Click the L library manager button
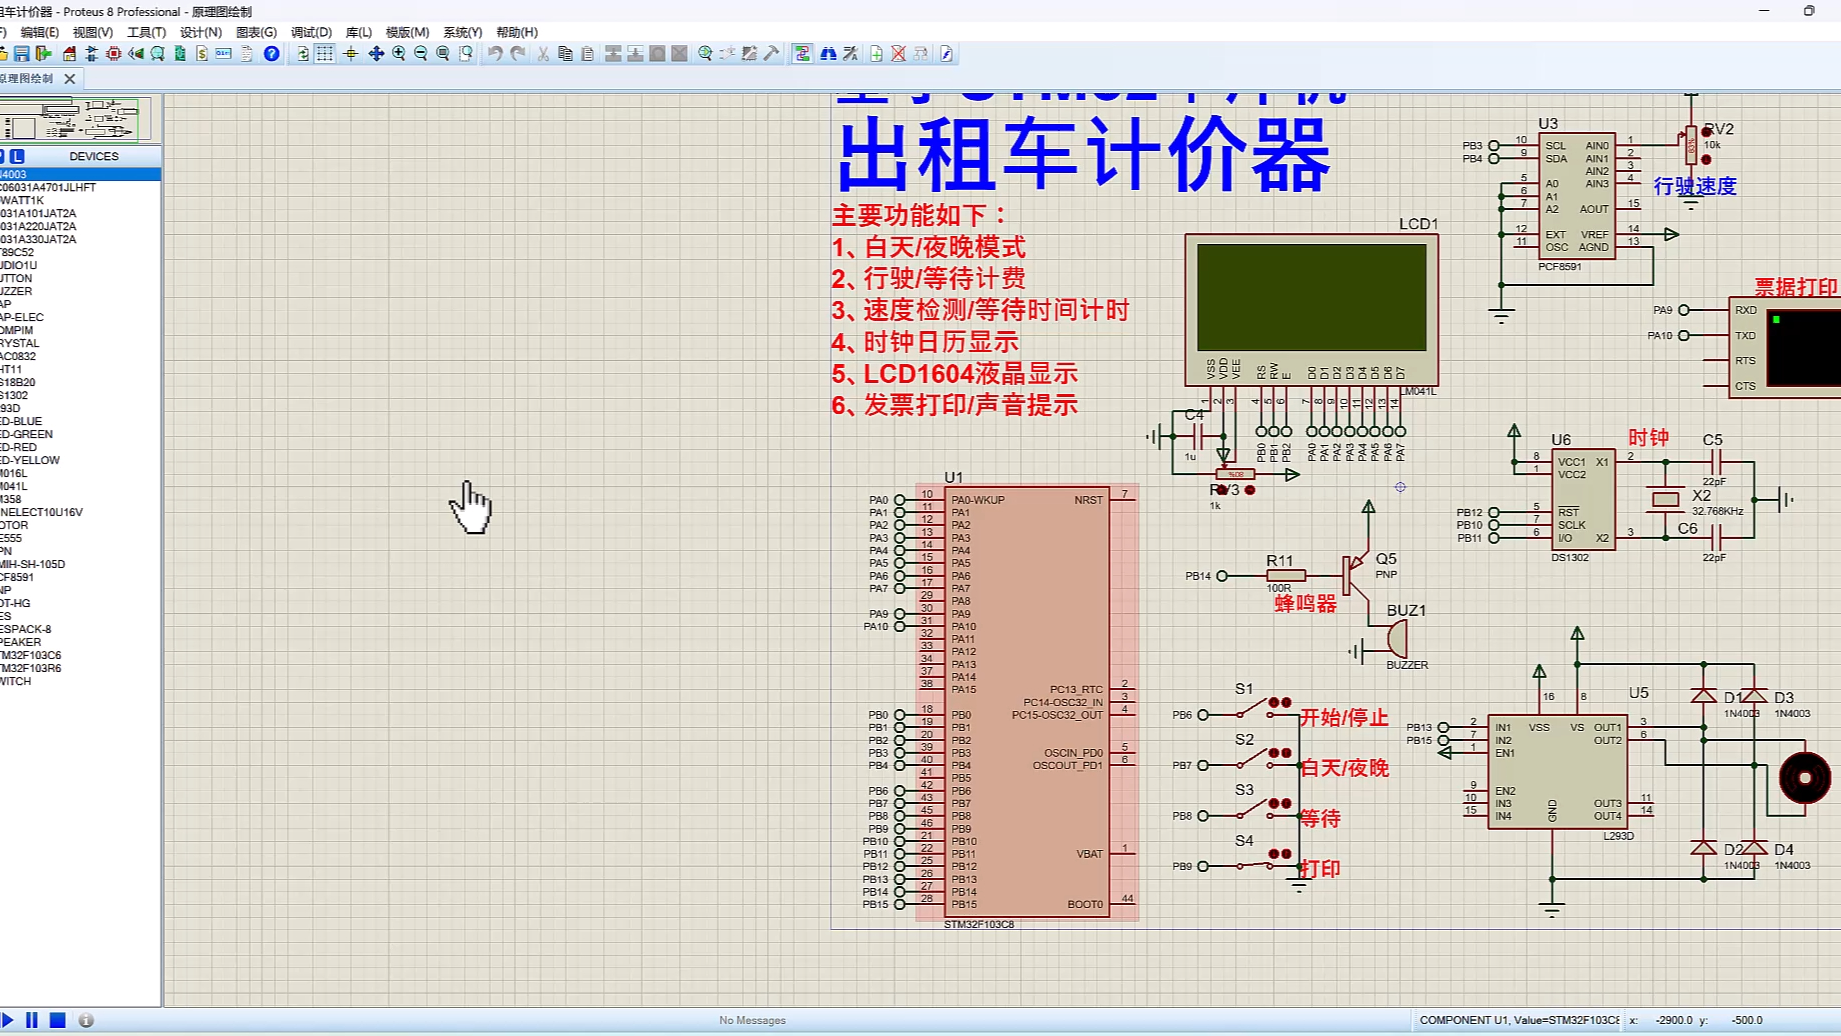Screen dimensions: 1841x1036 tap(17, 156)
